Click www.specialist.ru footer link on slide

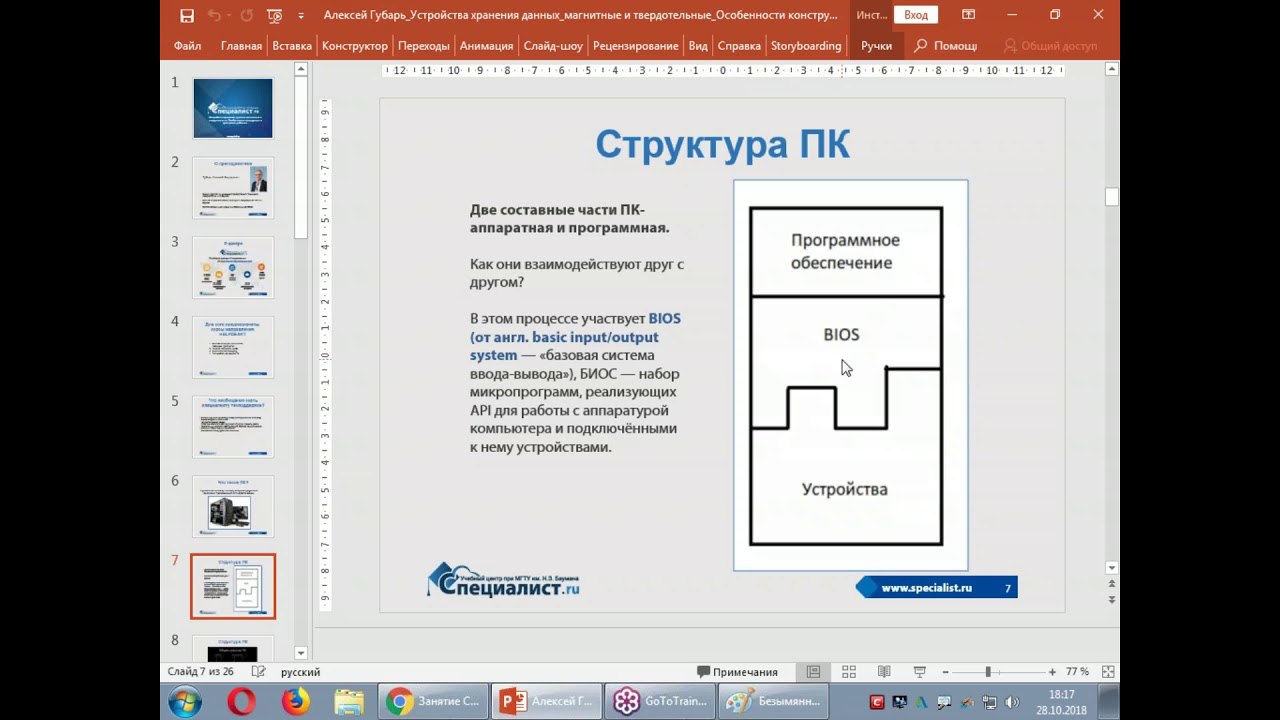pyautogui.click(x=926, y=588)
